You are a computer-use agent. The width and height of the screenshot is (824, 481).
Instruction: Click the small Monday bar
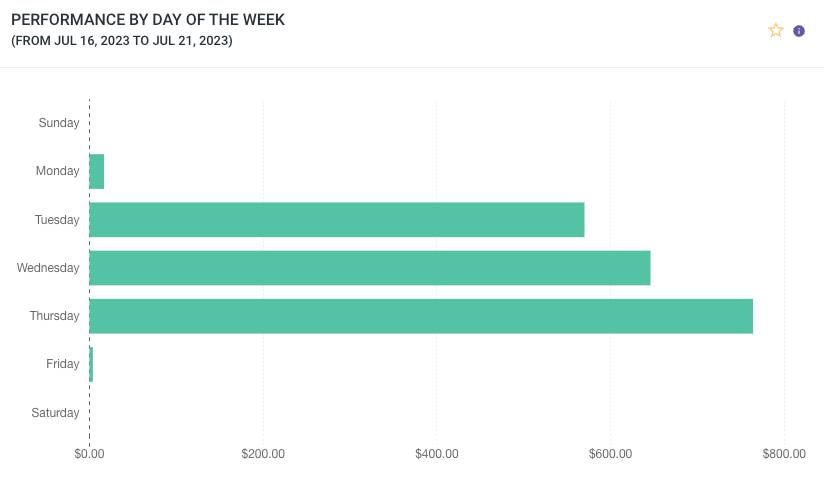tap(97, 172)
